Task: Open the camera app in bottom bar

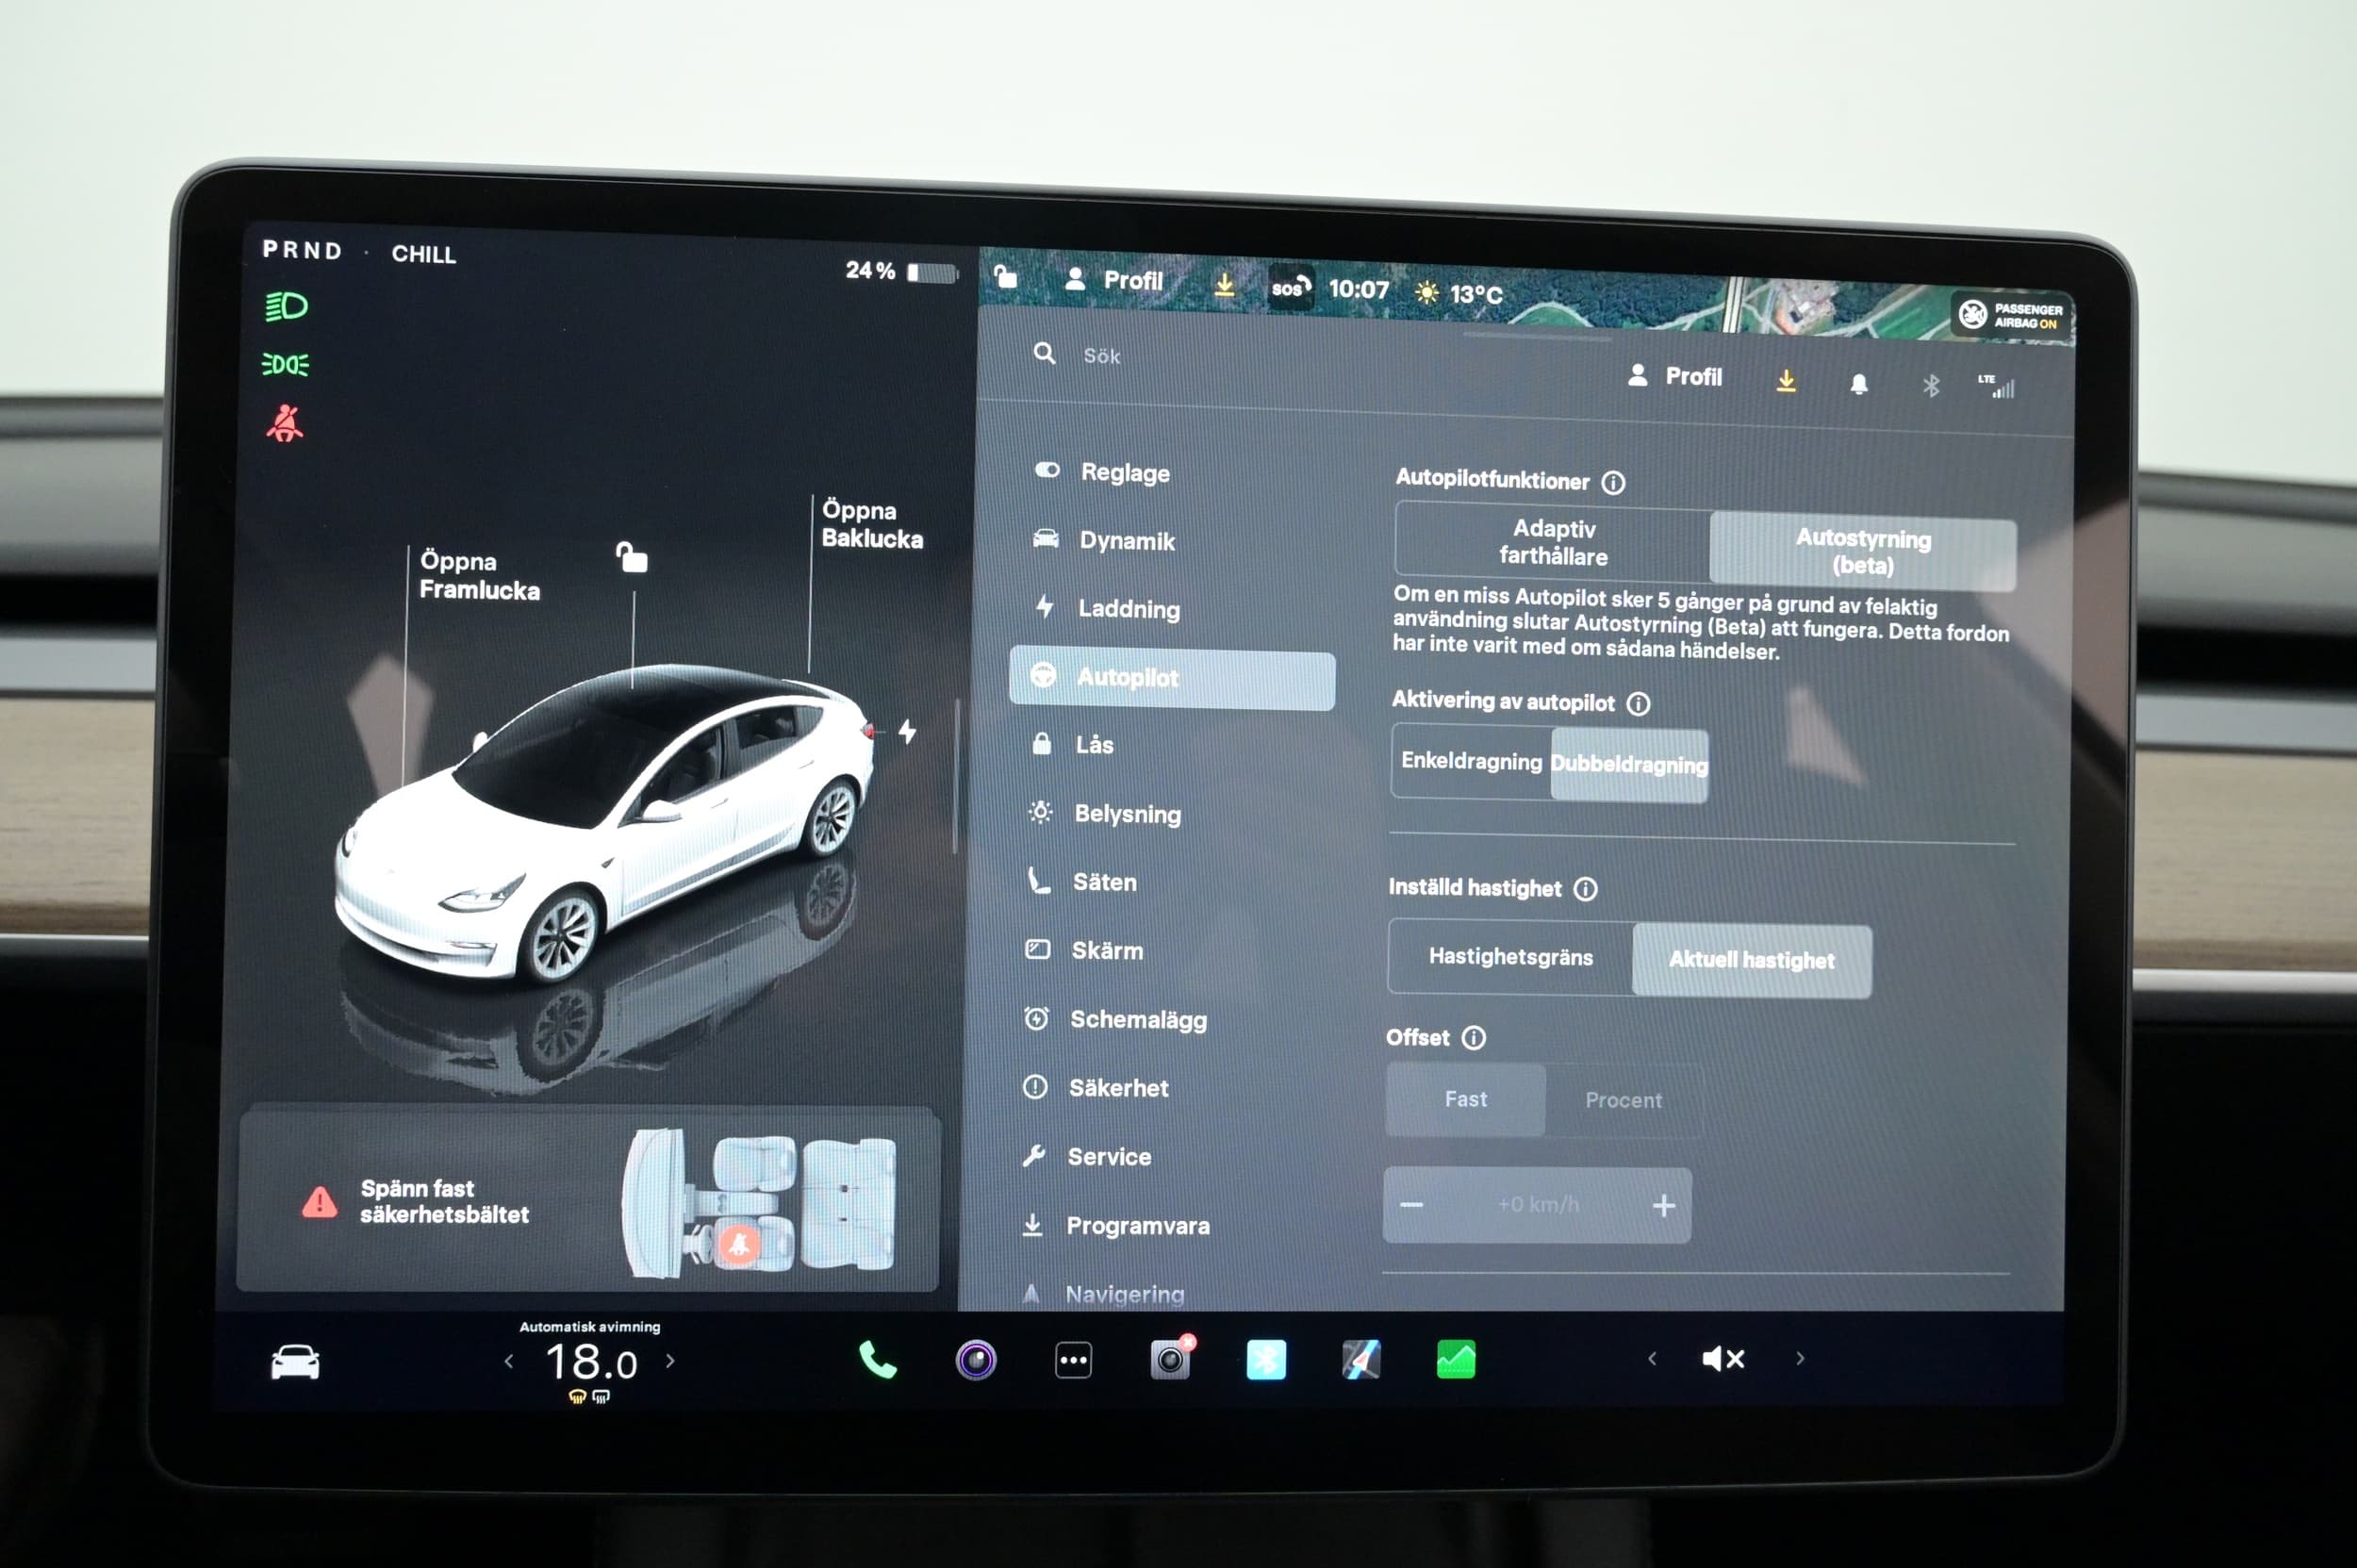Action: coord(975,1360)
